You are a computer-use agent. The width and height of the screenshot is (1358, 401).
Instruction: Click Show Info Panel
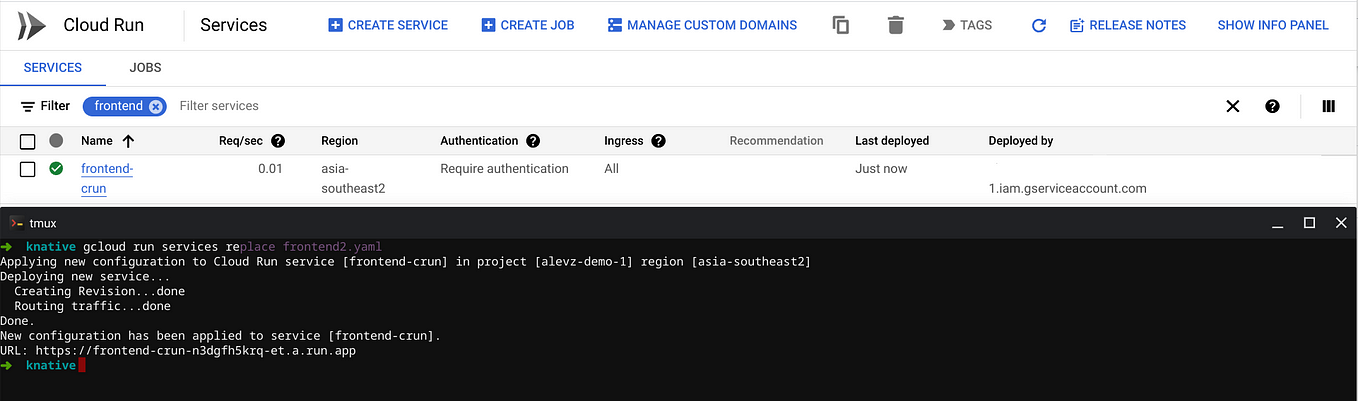1273,25
